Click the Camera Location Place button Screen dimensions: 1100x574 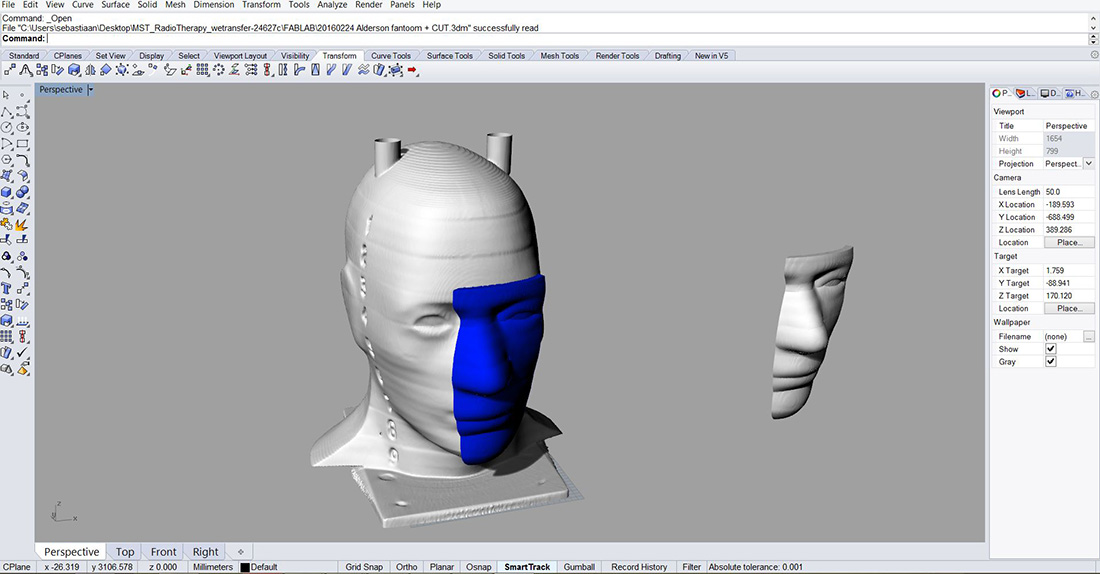pos(1069,242)
